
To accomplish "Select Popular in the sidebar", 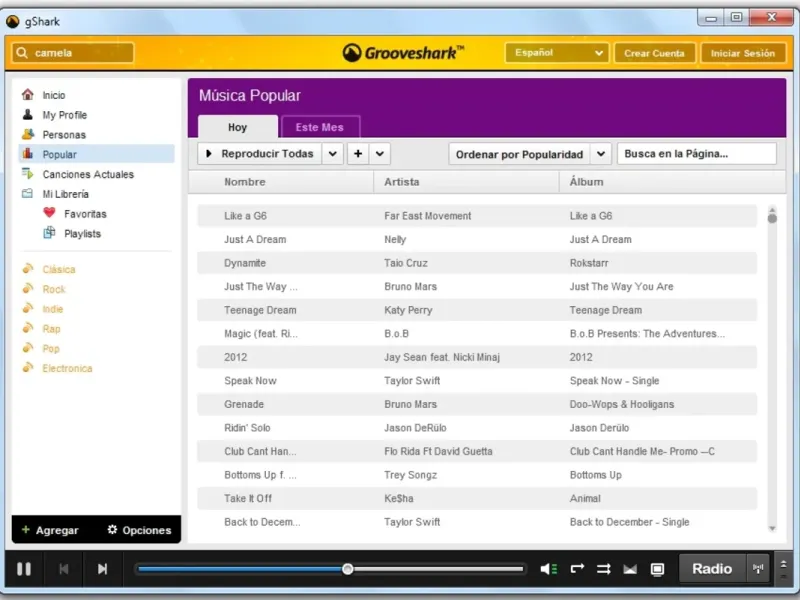I will pyautogui.click(x=96, y=154).
